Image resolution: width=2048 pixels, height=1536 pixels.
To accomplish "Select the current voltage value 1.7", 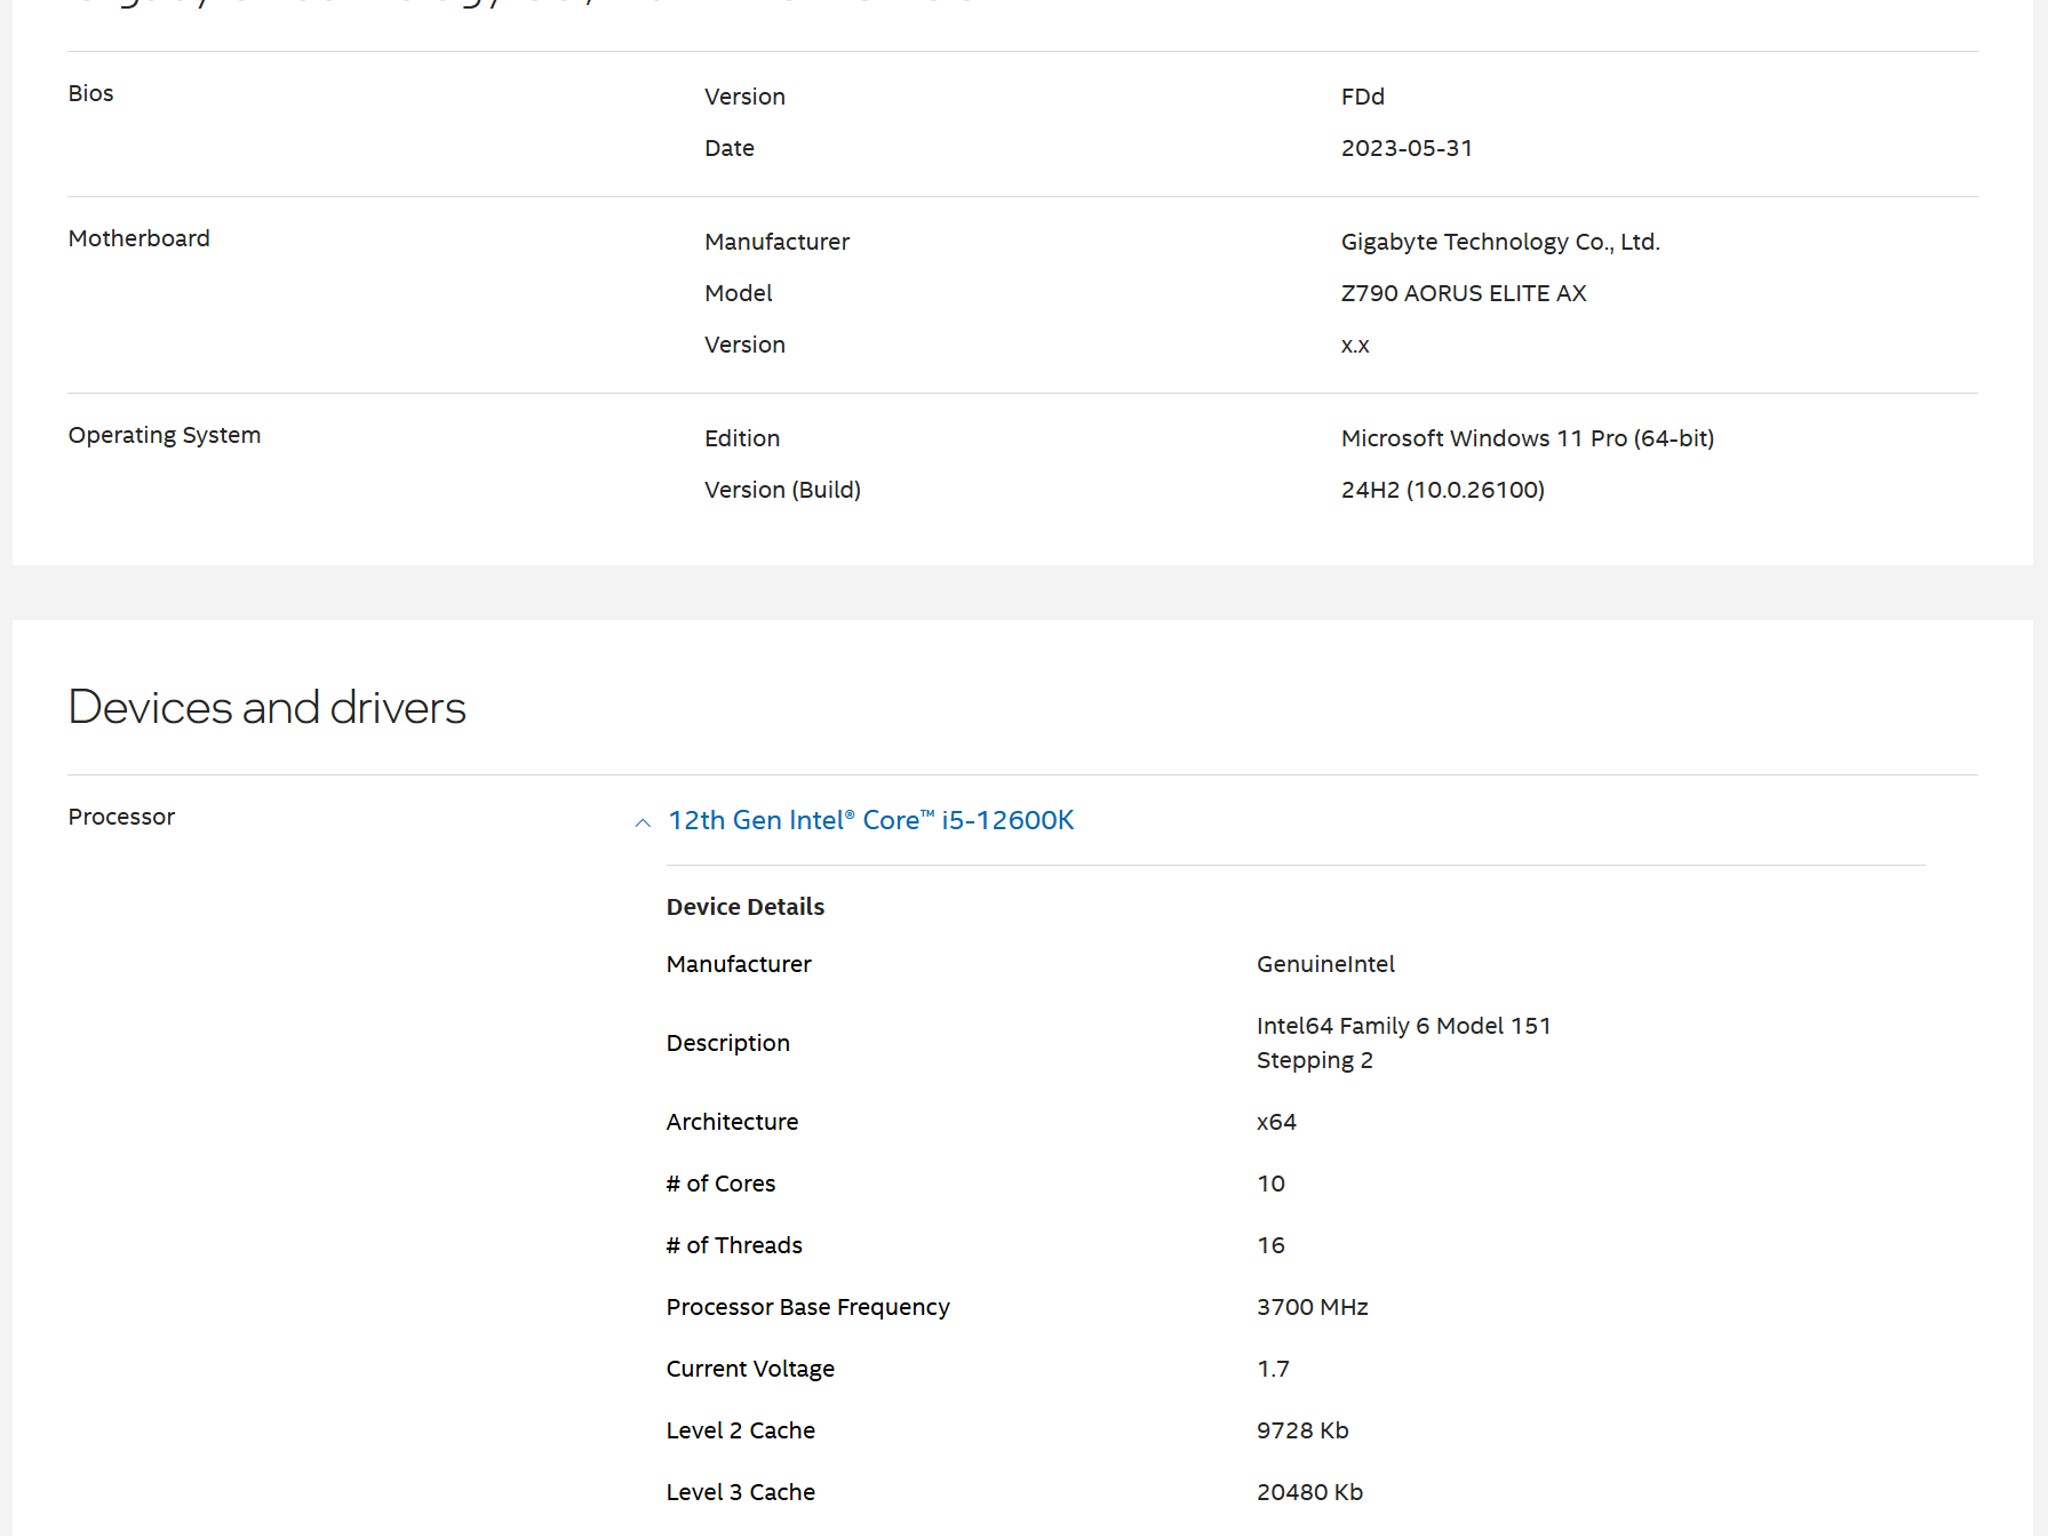I will click(x=1272, y=1369).
